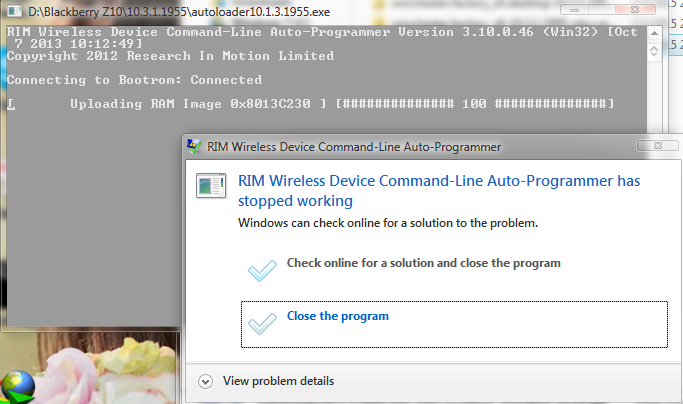Image resolution: width=683 pixels, height=404 pixels.
Task: Click the crashed program icon beside the heading
Action: pos(211,186)
